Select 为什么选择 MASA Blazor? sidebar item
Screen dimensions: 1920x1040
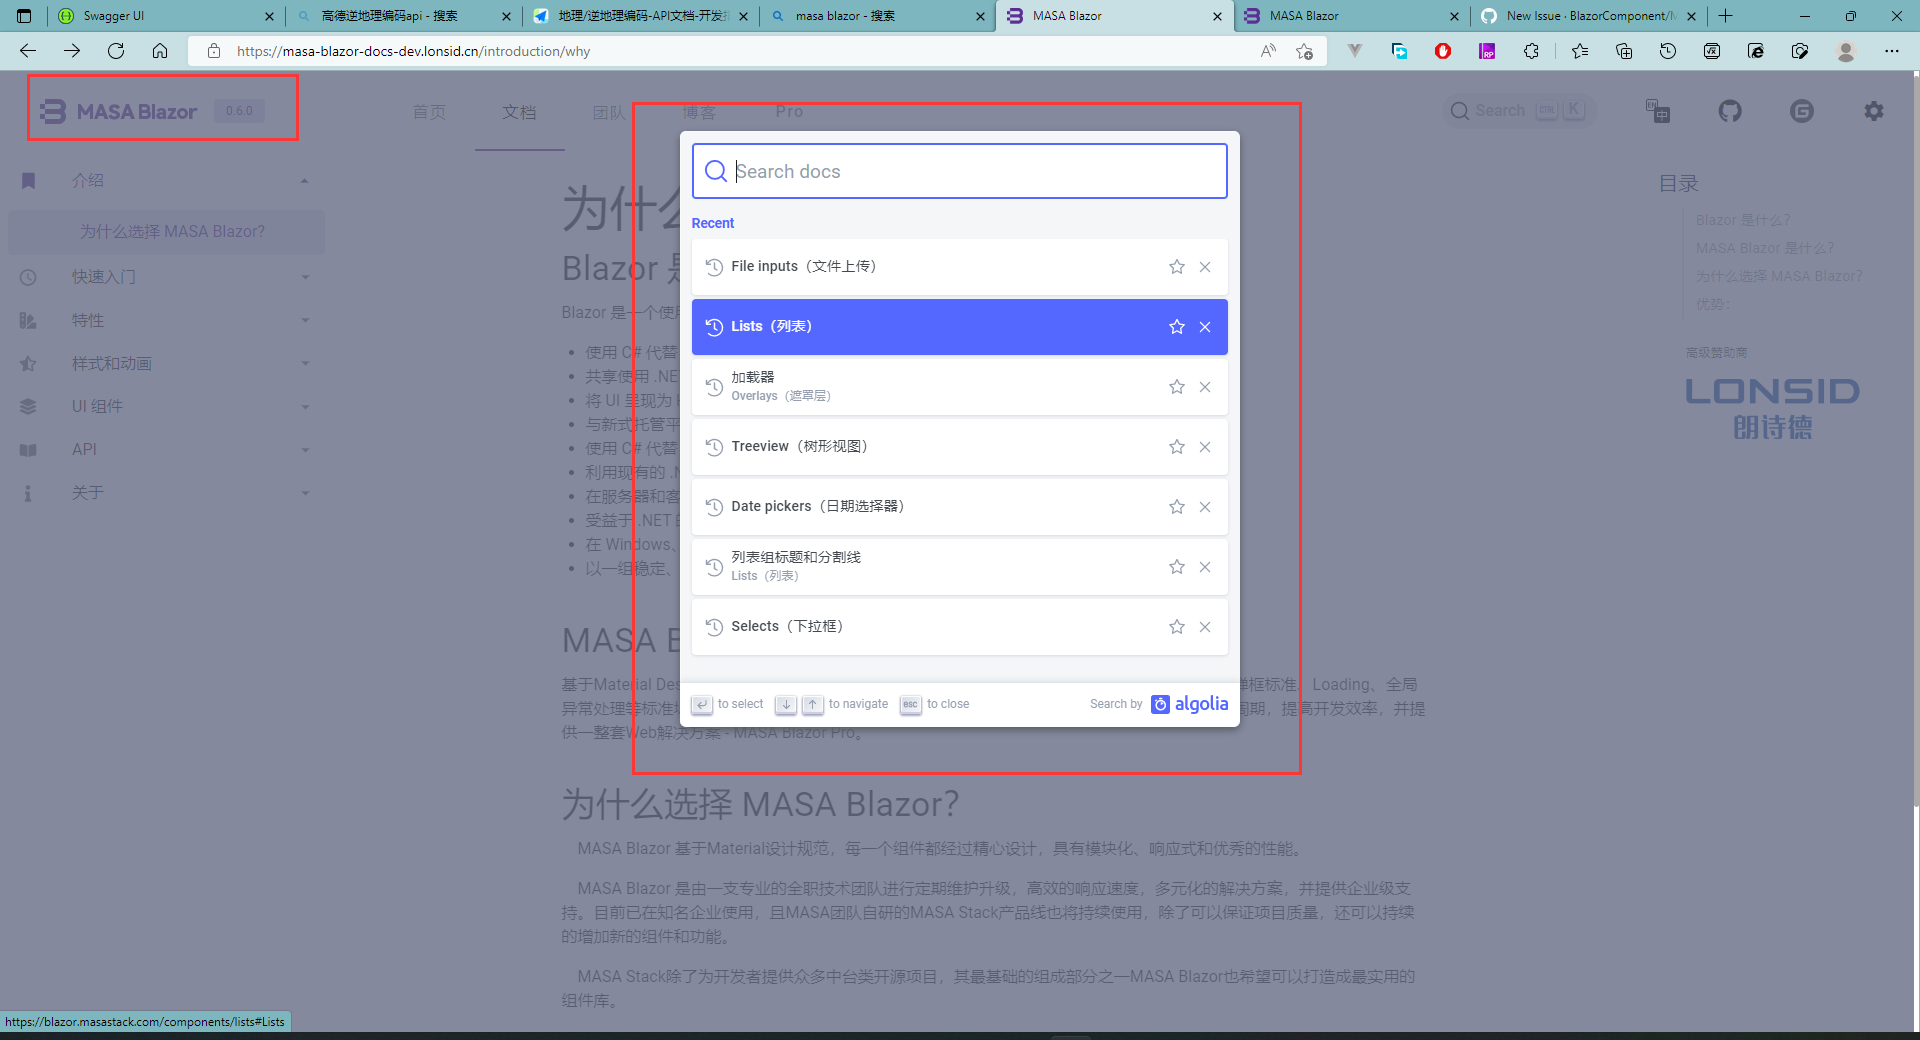pos(166,232)
